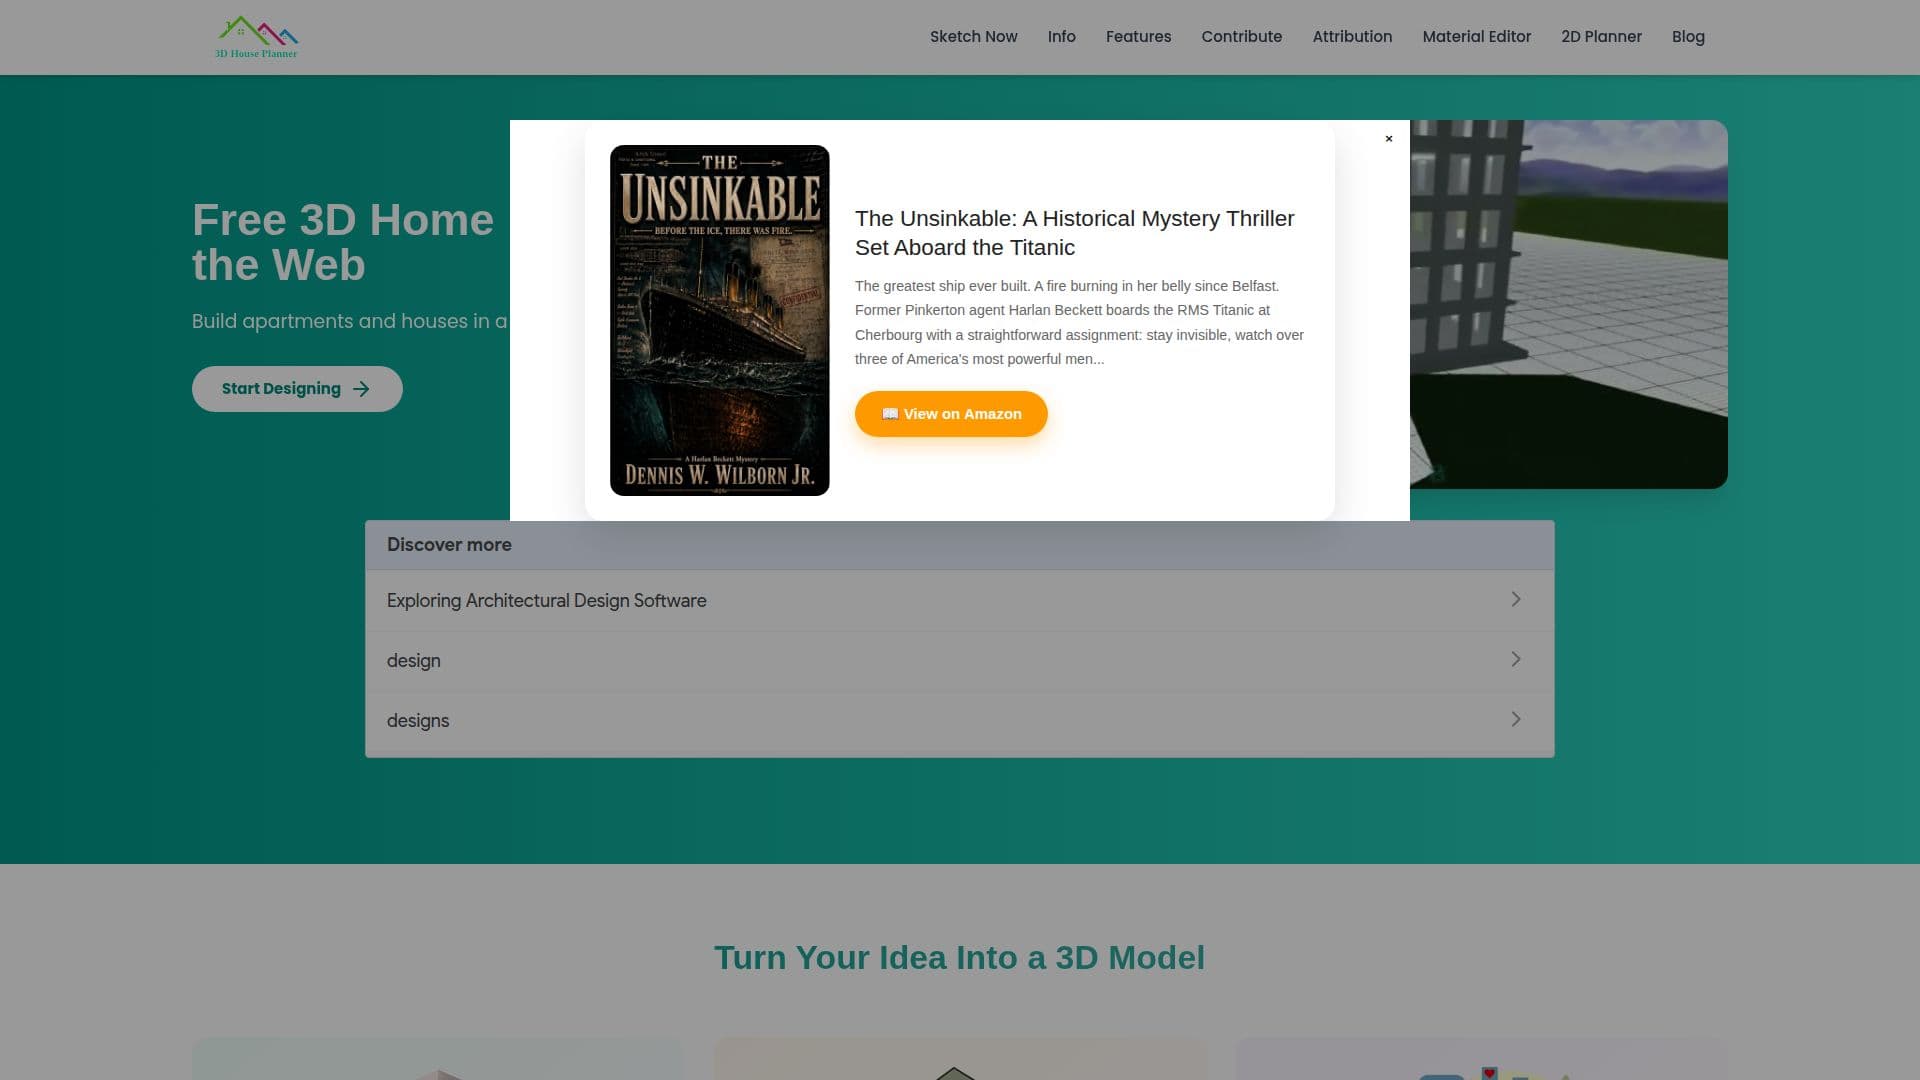The width and height of the screenshot is (1920, 1080).
Task: Open the 2D Planner
Action: pos(1601,37)
